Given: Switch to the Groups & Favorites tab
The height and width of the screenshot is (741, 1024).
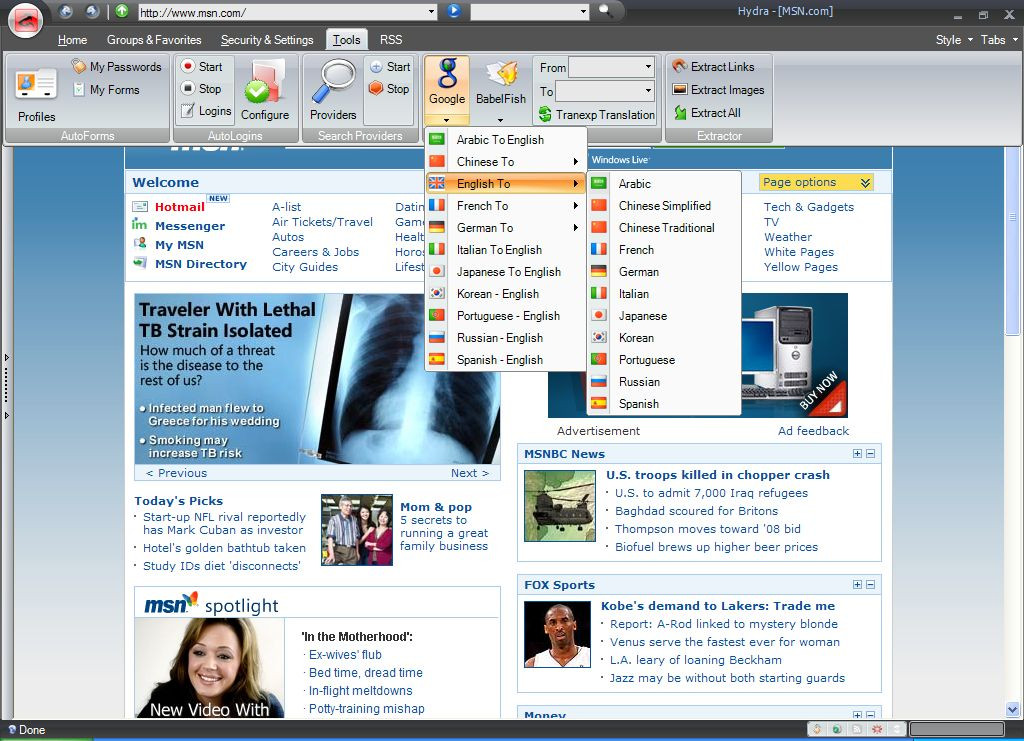Looking at the screenshot, I should pyautogui.click(x=154, y=40).
